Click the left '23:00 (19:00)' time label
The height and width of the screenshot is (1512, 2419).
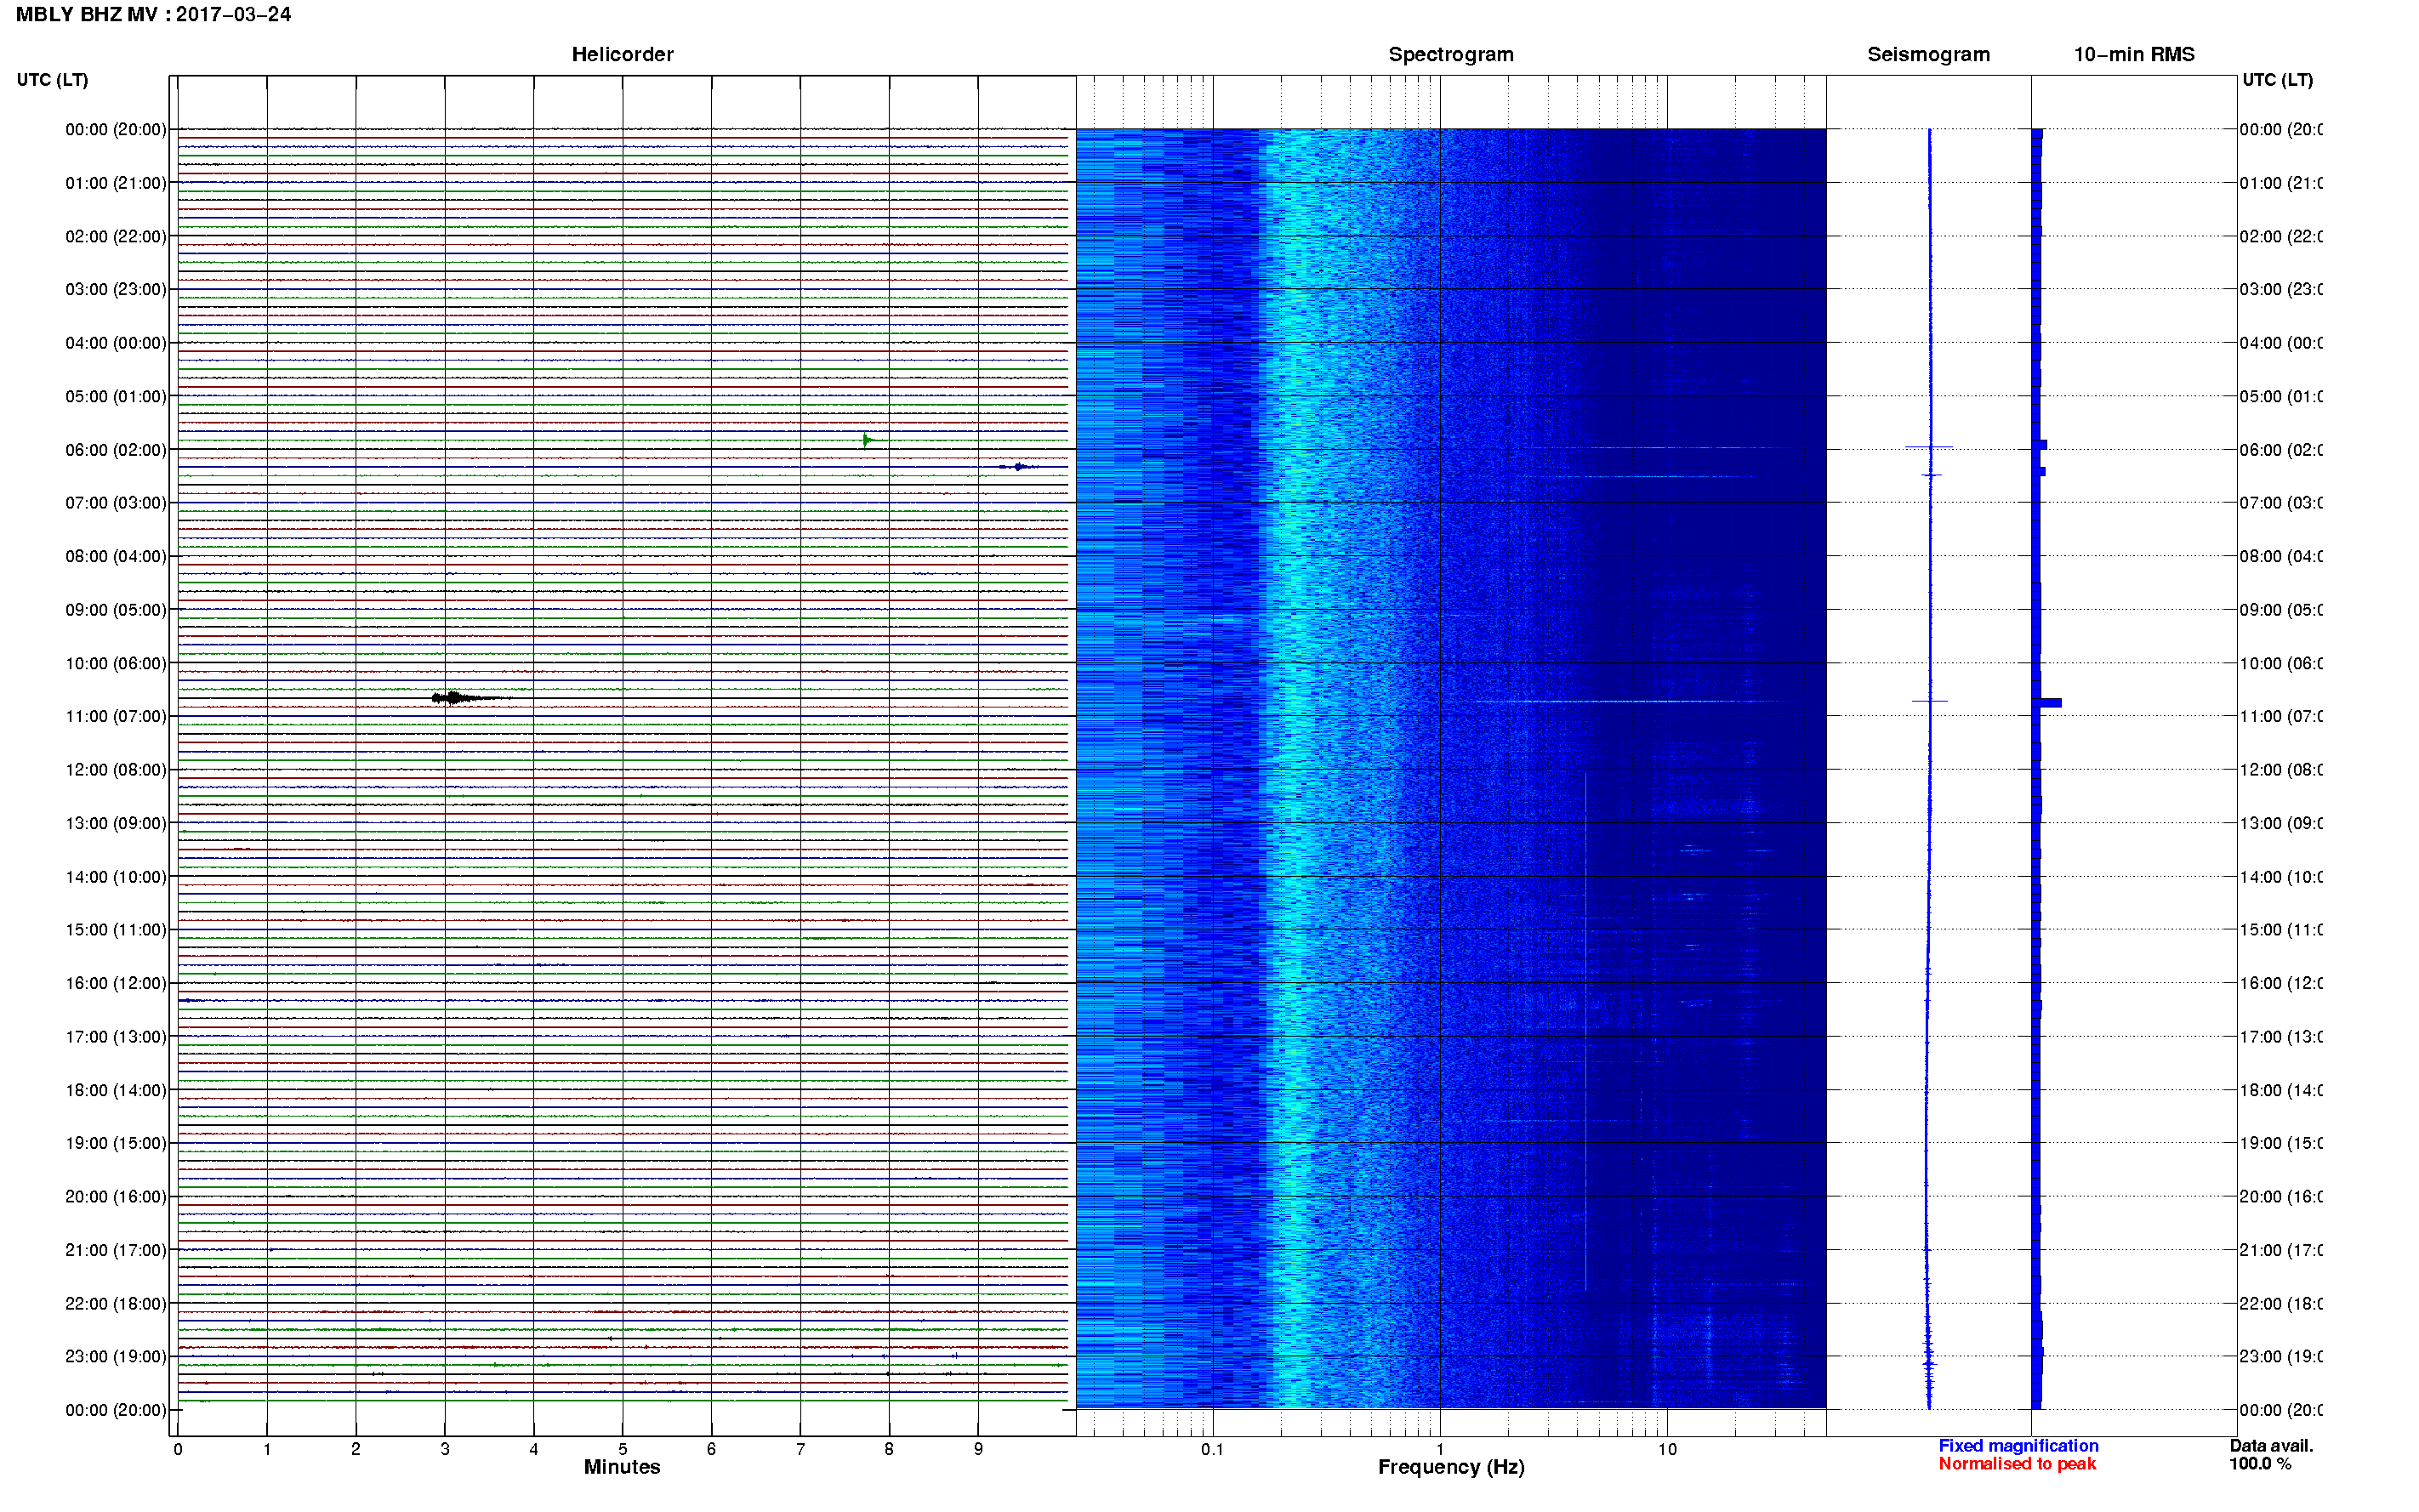tap(116, 1357)
